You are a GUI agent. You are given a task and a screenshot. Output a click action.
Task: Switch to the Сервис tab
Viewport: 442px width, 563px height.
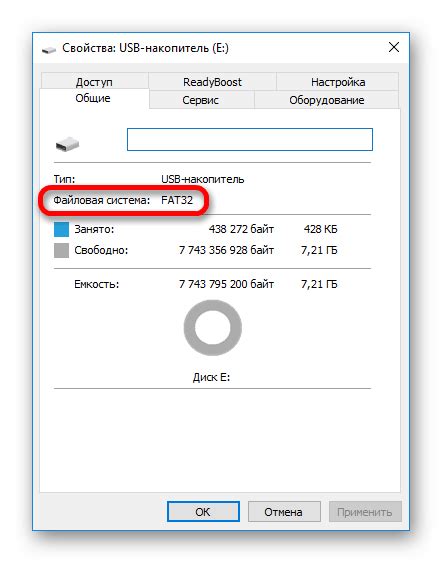200,100
